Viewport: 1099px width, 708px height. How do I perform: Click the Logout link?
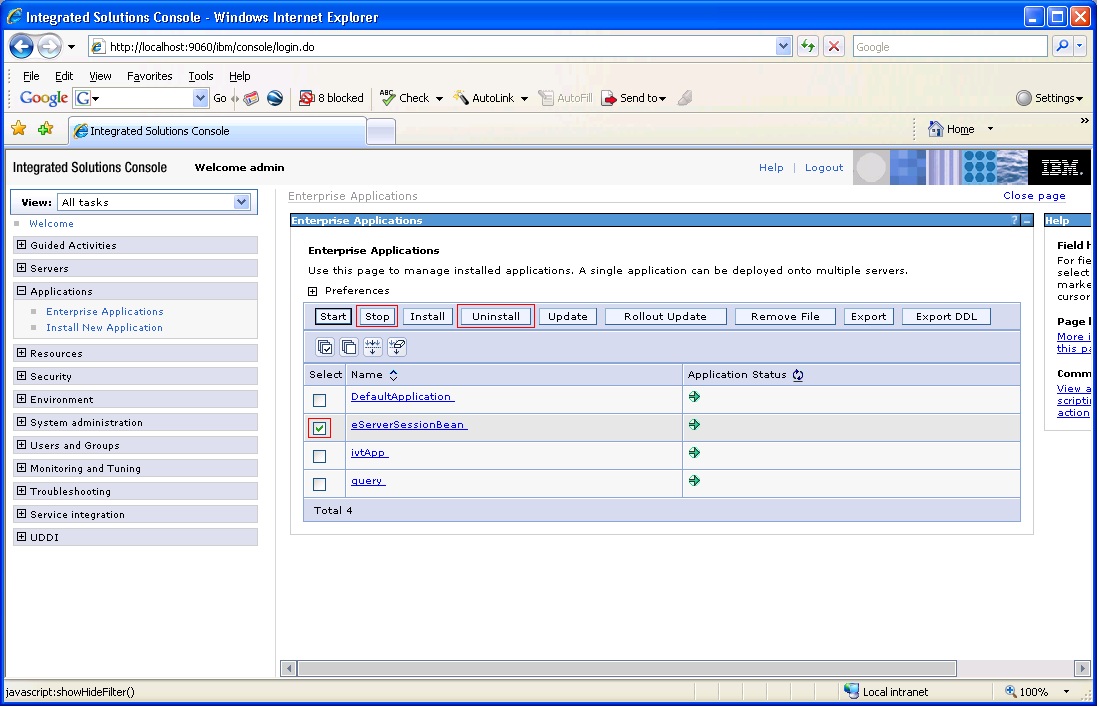[824, 168]
